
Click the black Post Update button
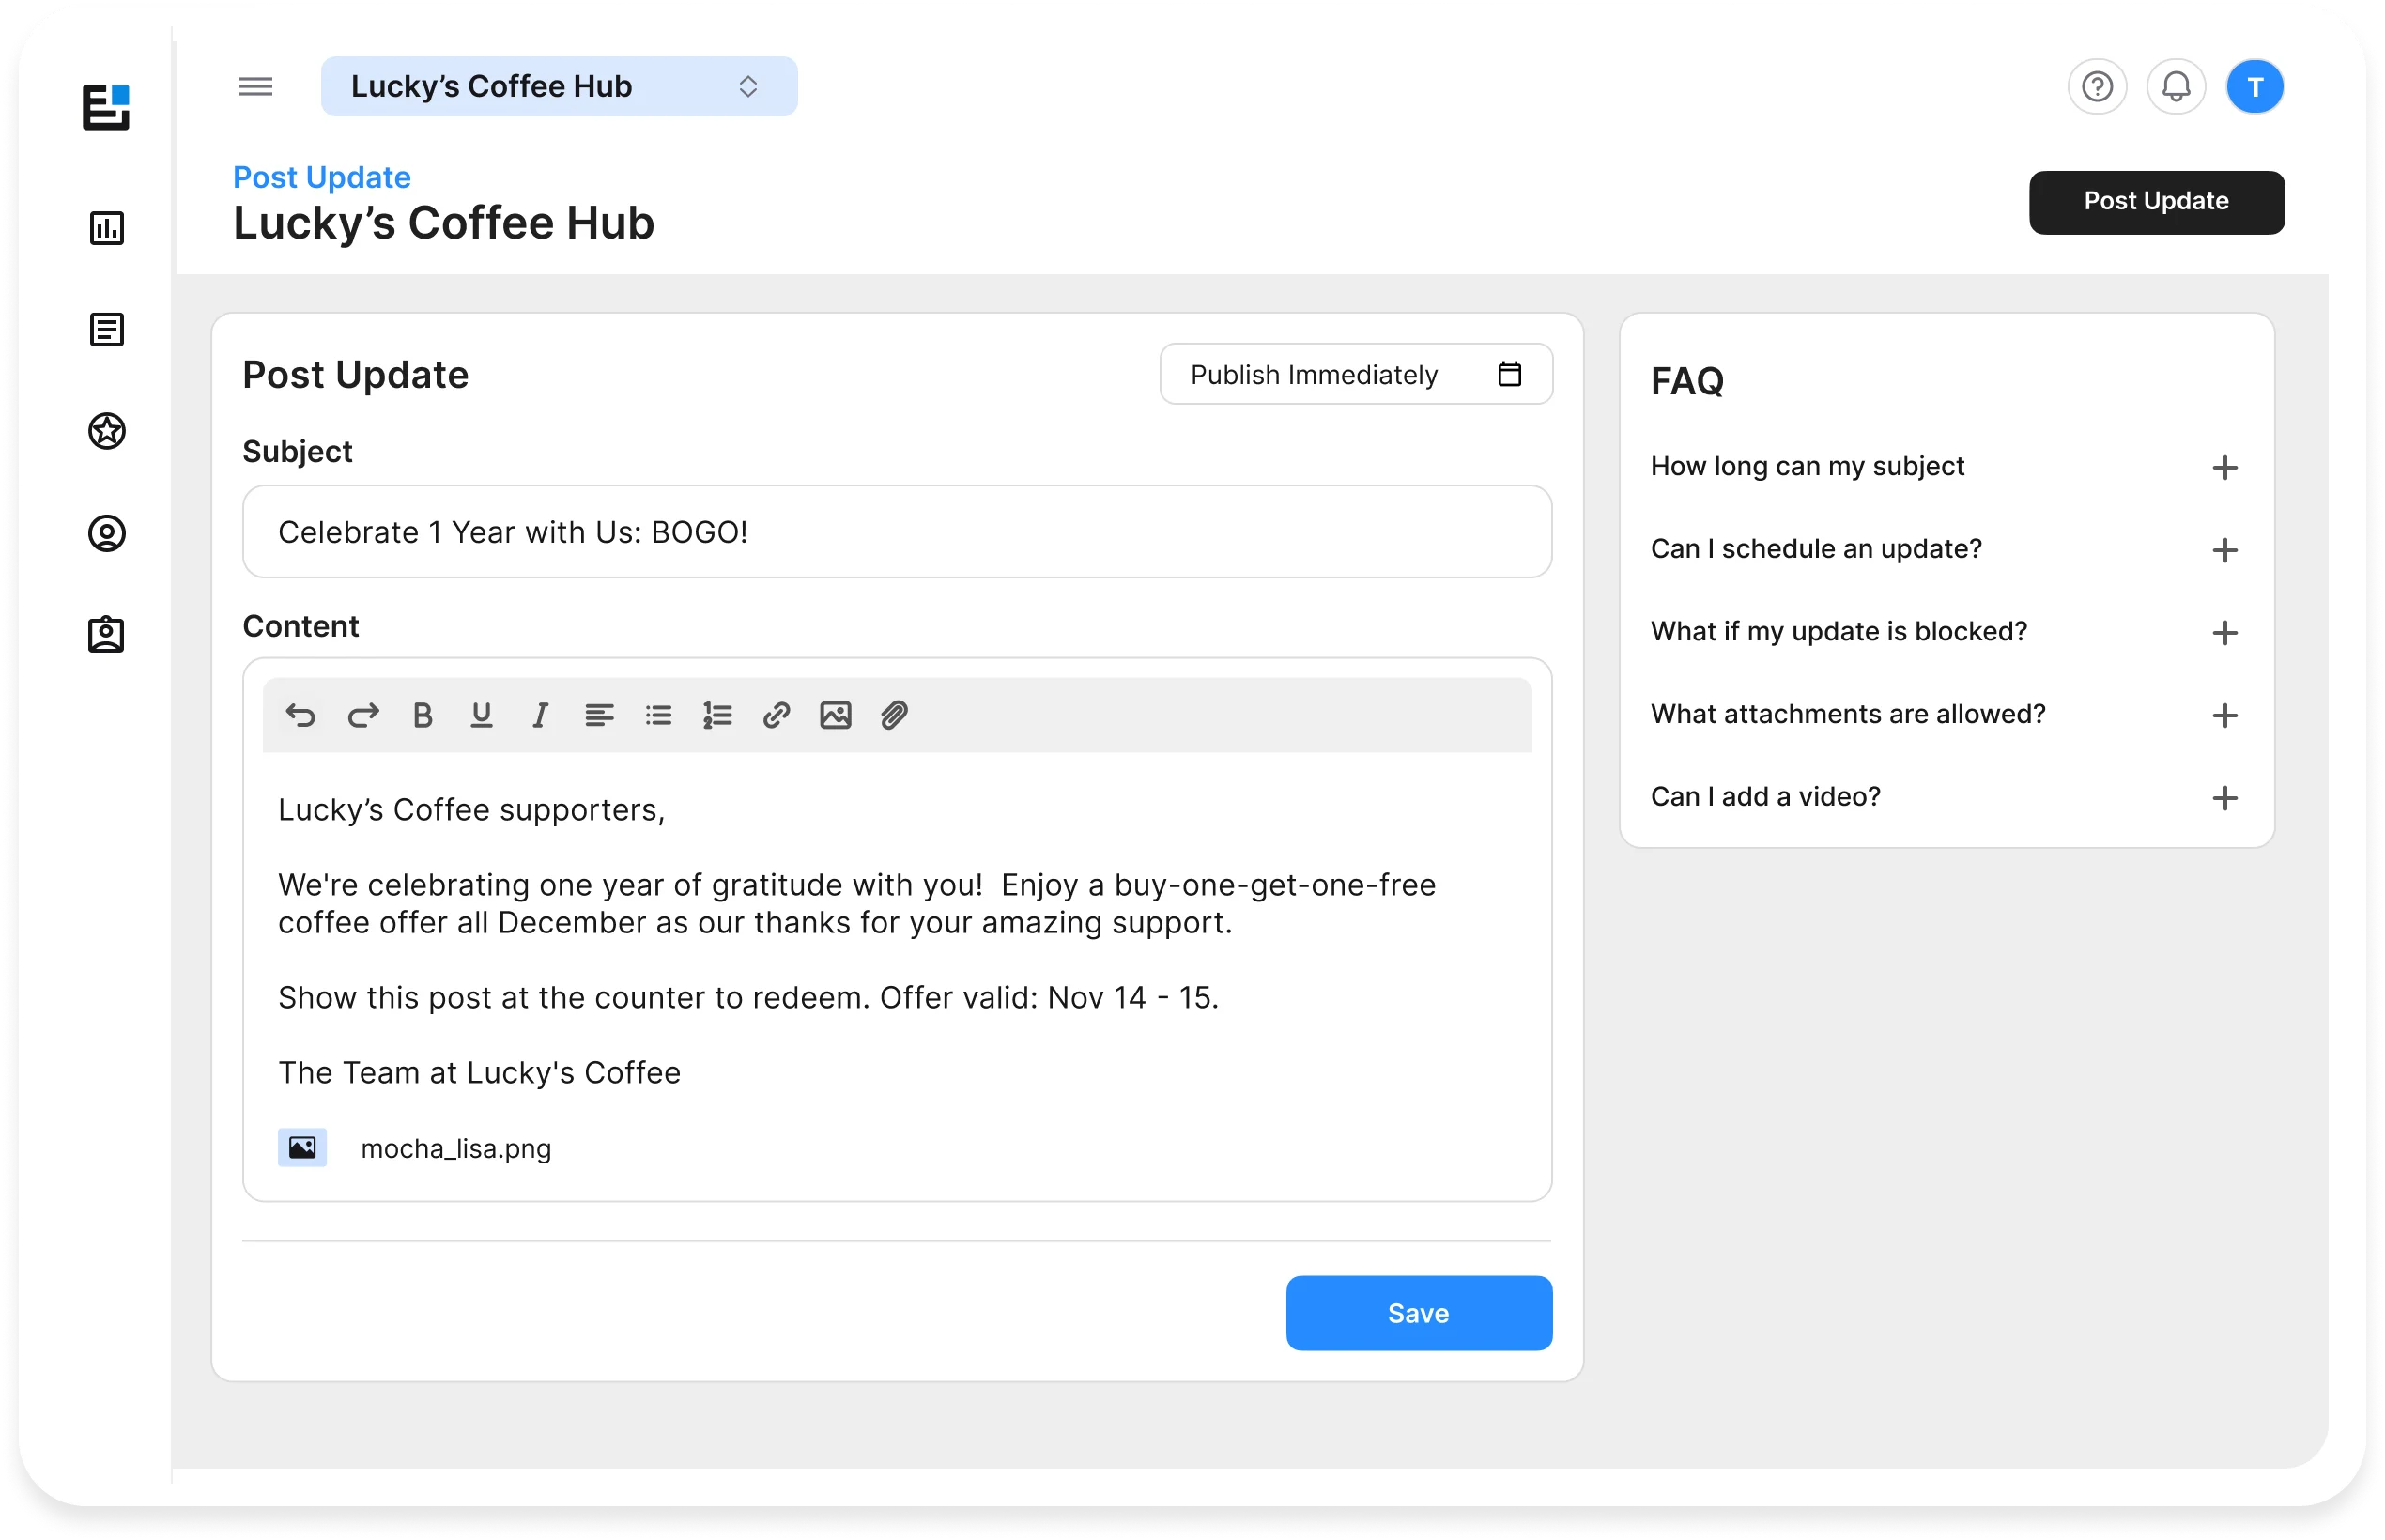tap(2155, 202)
